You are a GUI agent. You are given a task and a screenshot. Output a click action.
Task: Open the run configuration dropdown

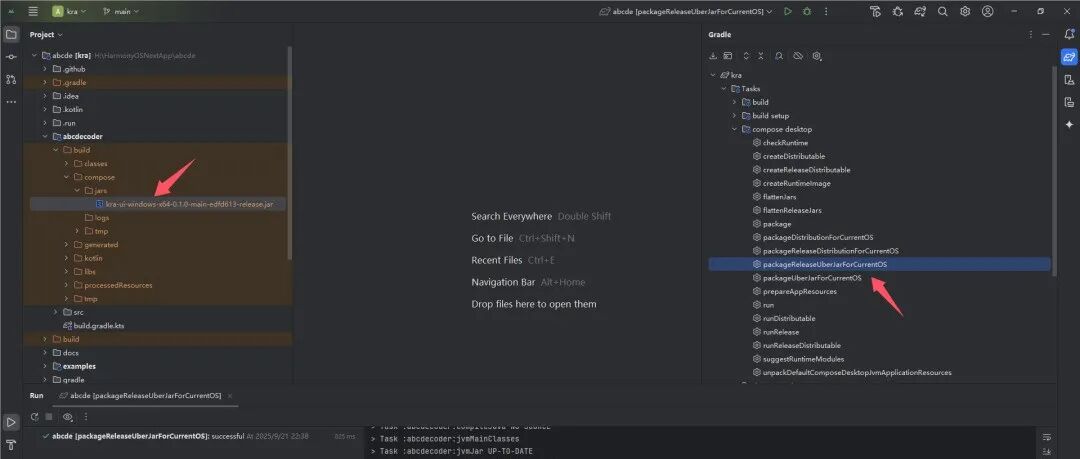[x=685, y=12]
